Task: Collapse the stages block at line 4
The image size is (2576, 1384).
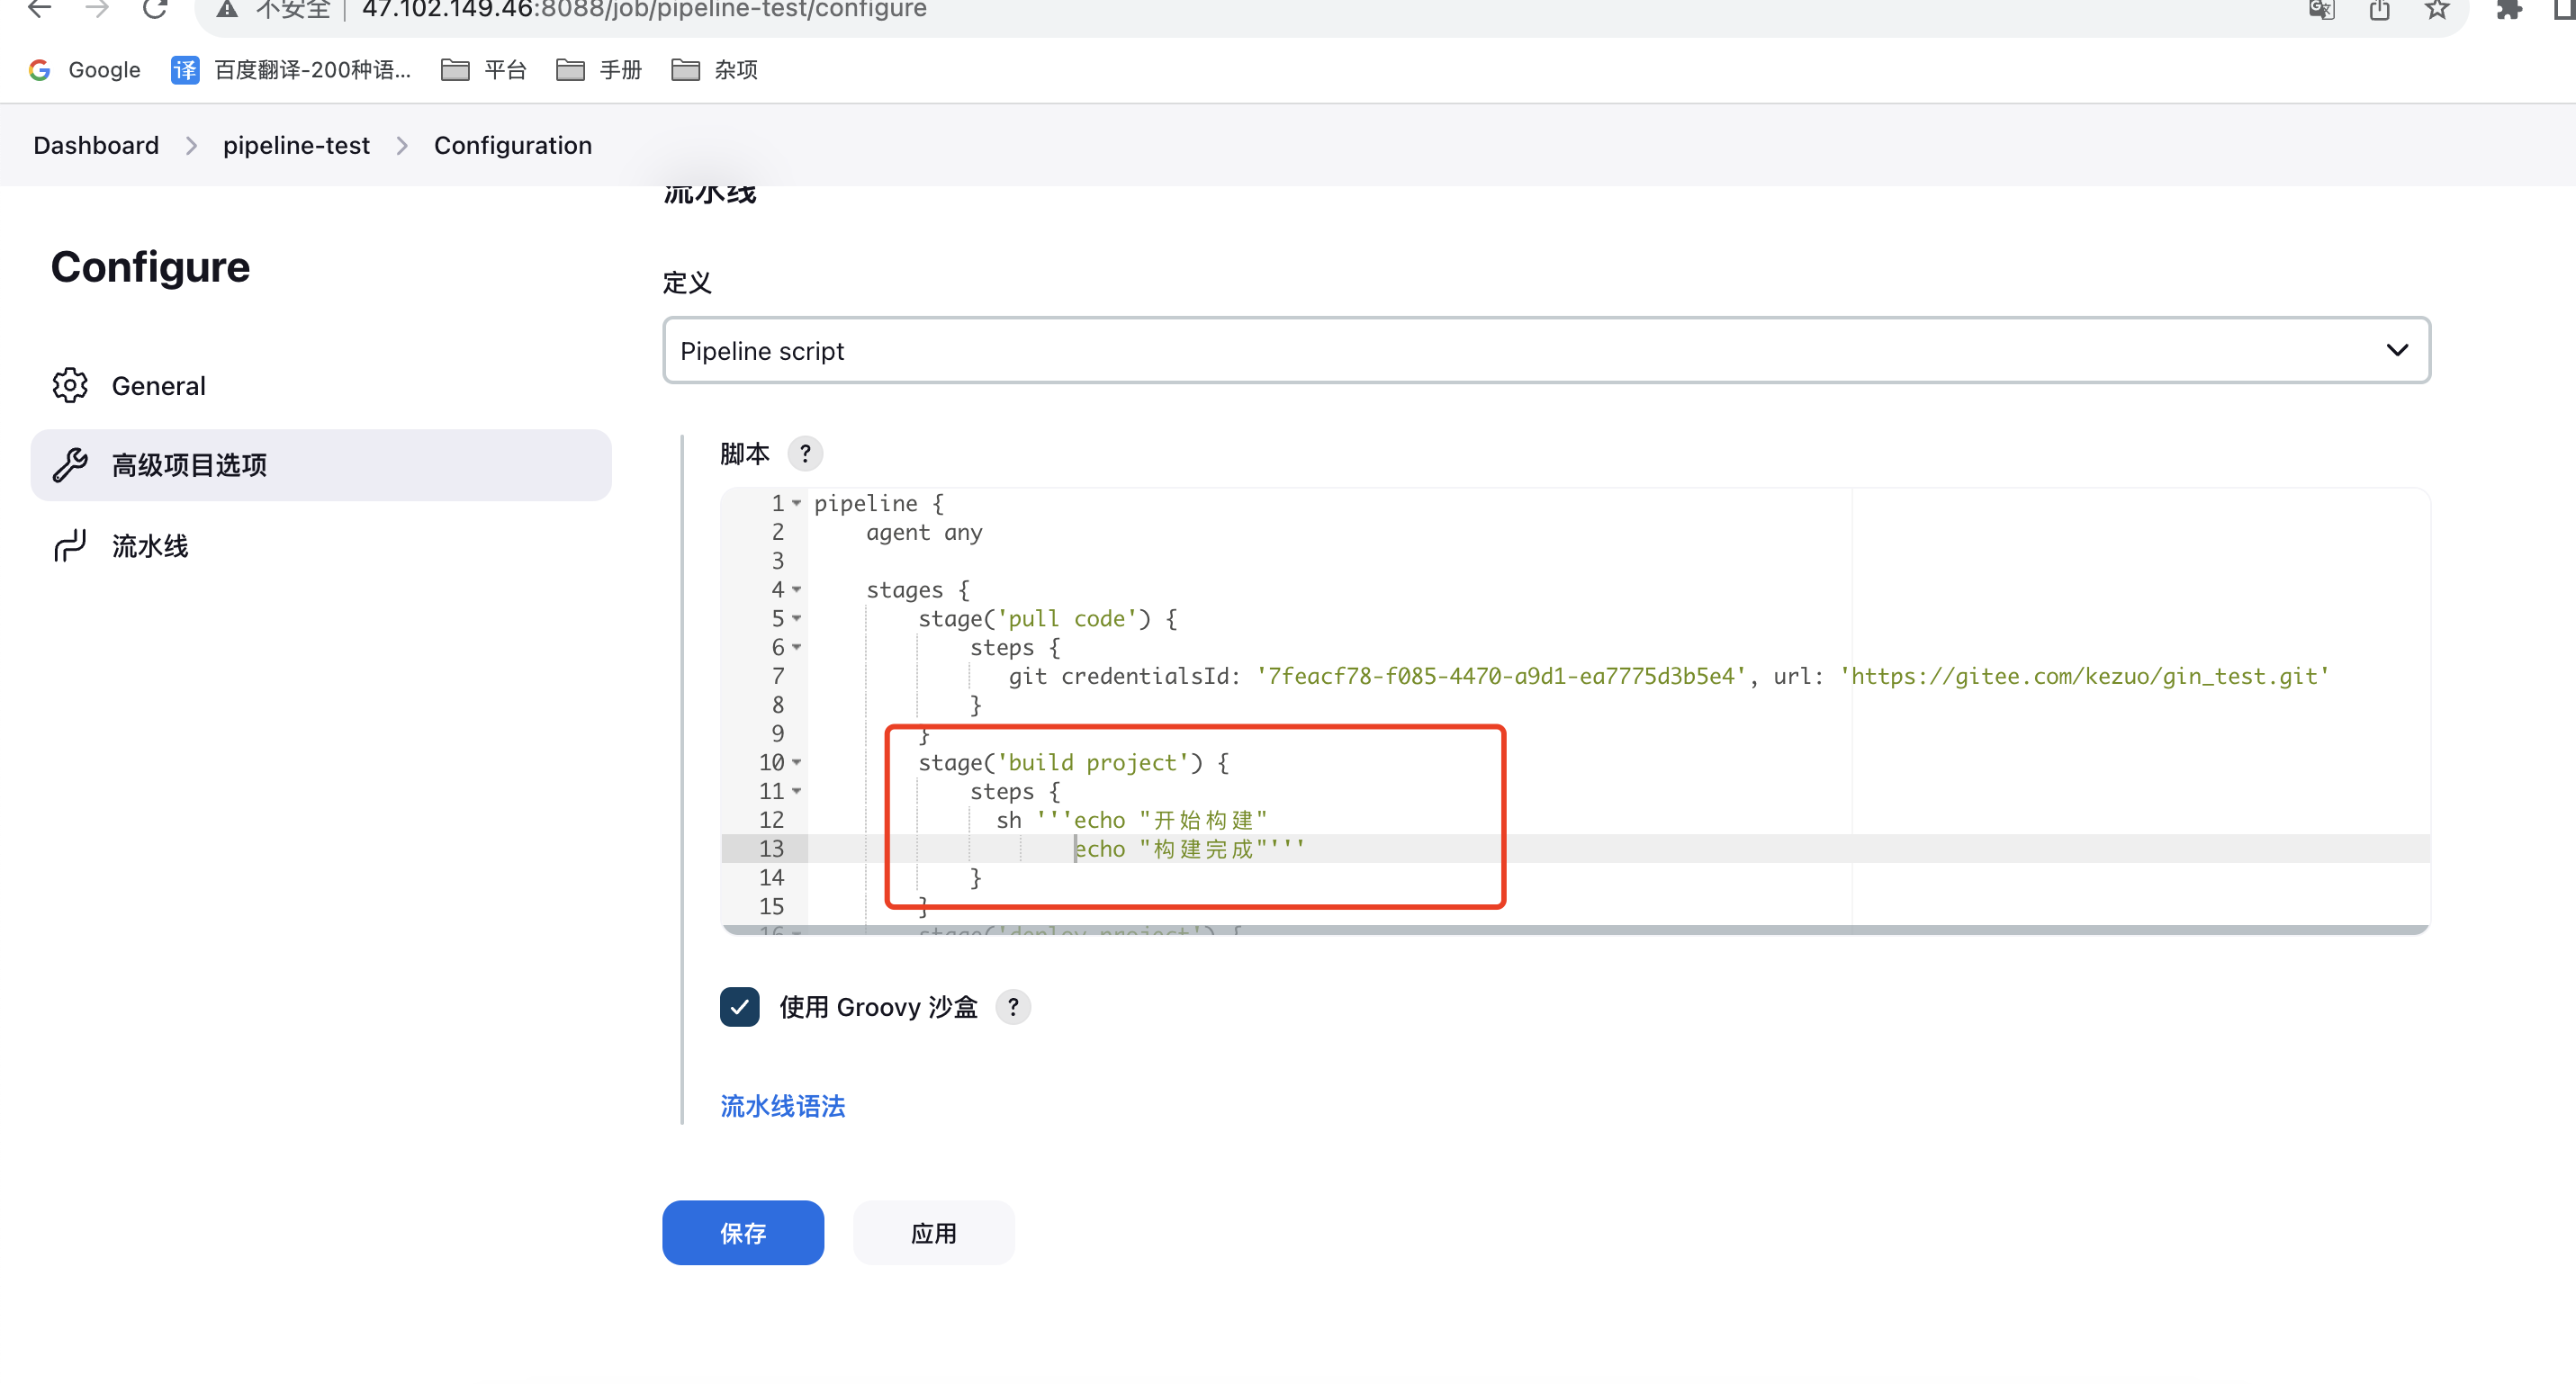Action: pos(797,590)
